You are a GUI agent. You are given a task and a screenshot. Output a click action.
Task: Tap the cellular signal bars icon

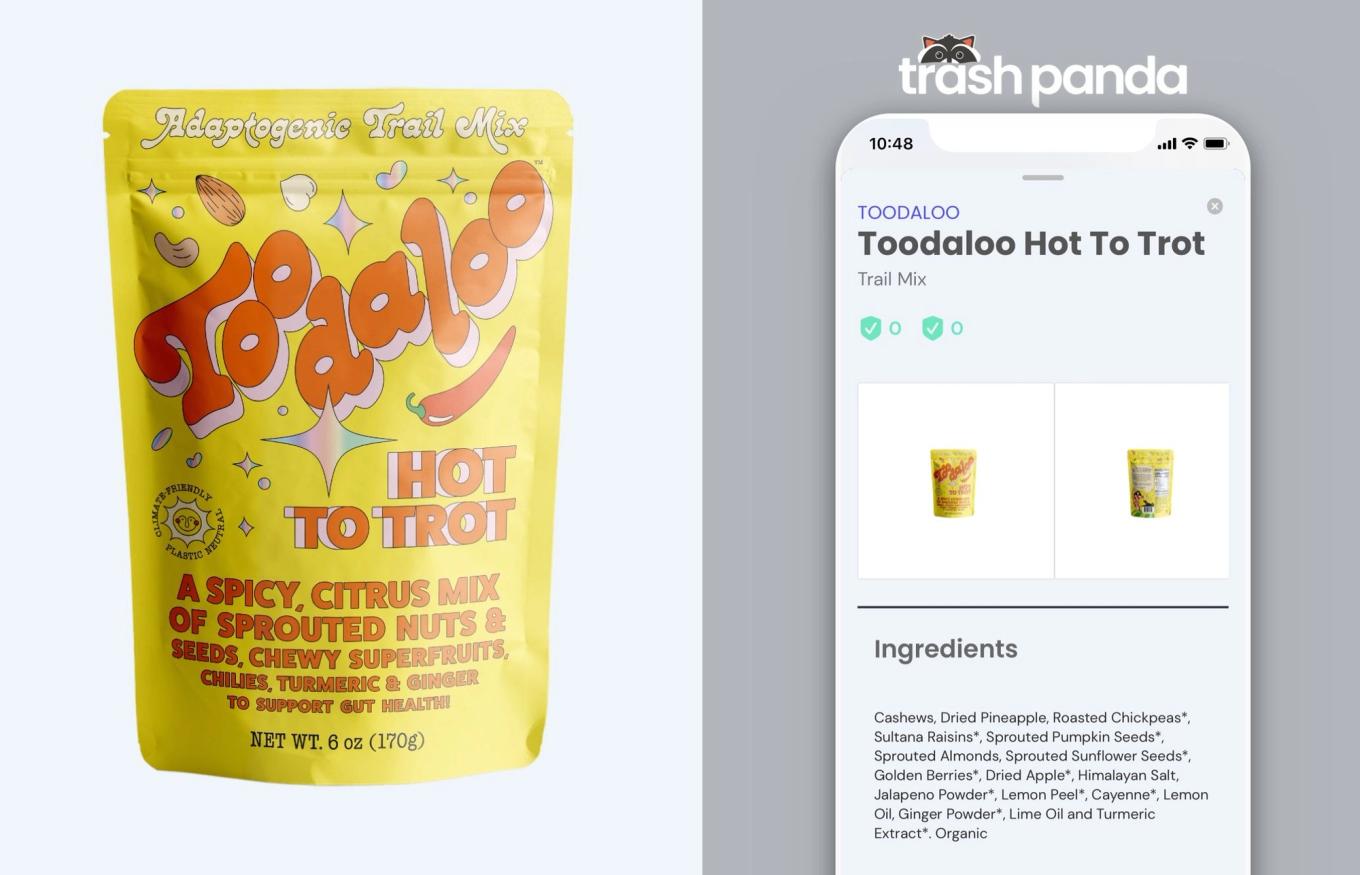tap(1167, 144)
